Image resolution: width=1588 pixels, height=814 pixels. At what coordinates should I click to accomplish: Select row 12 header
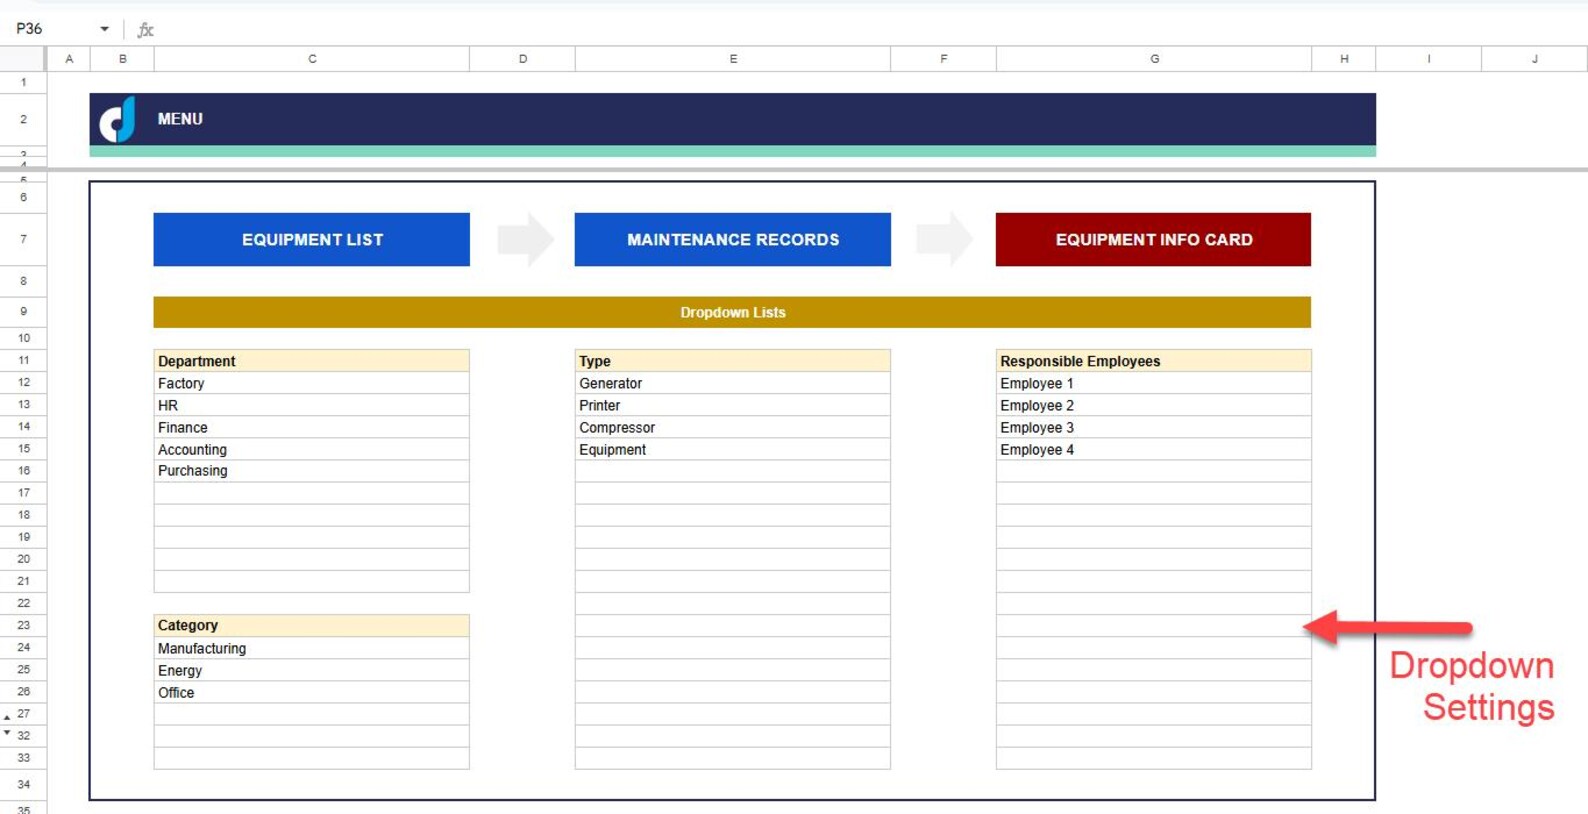point(23,382)
